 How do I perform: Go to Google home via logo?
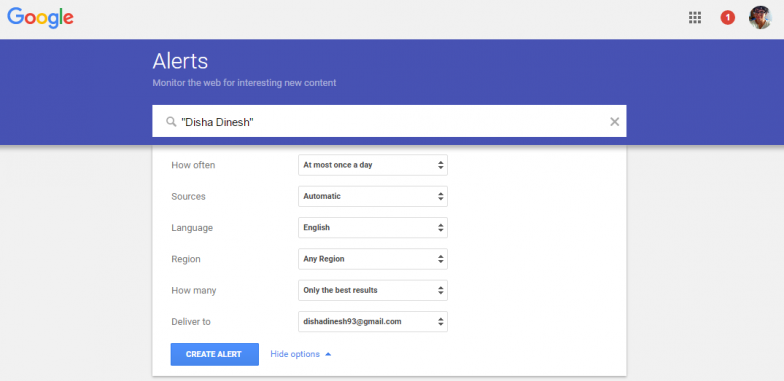(x=40, y=18)
